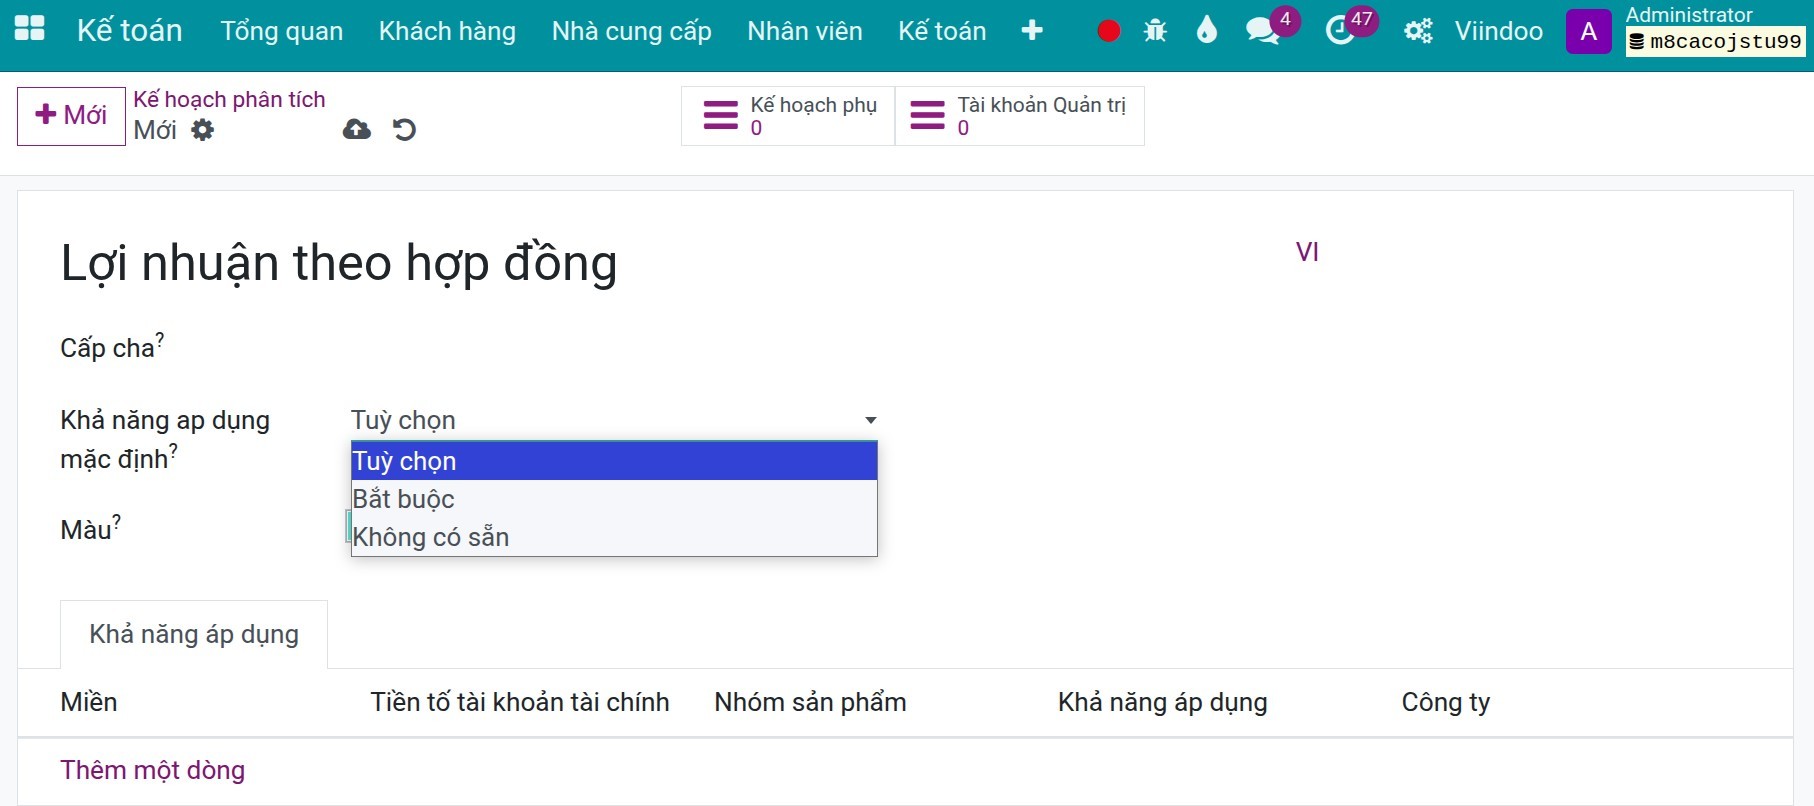Edit the plan name Lợi nhuận theo hợp đồng
1814x806 pixels.
point(339,264)
